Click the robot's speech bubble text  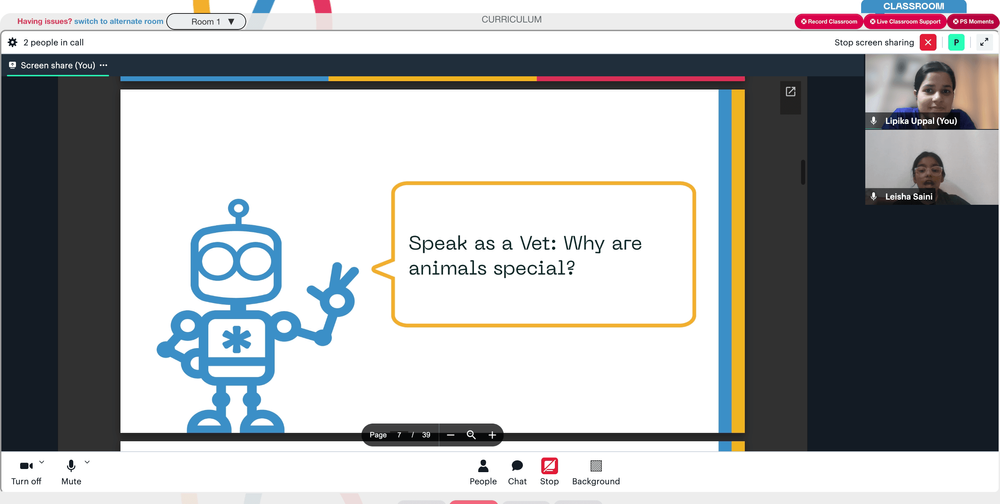525,255
